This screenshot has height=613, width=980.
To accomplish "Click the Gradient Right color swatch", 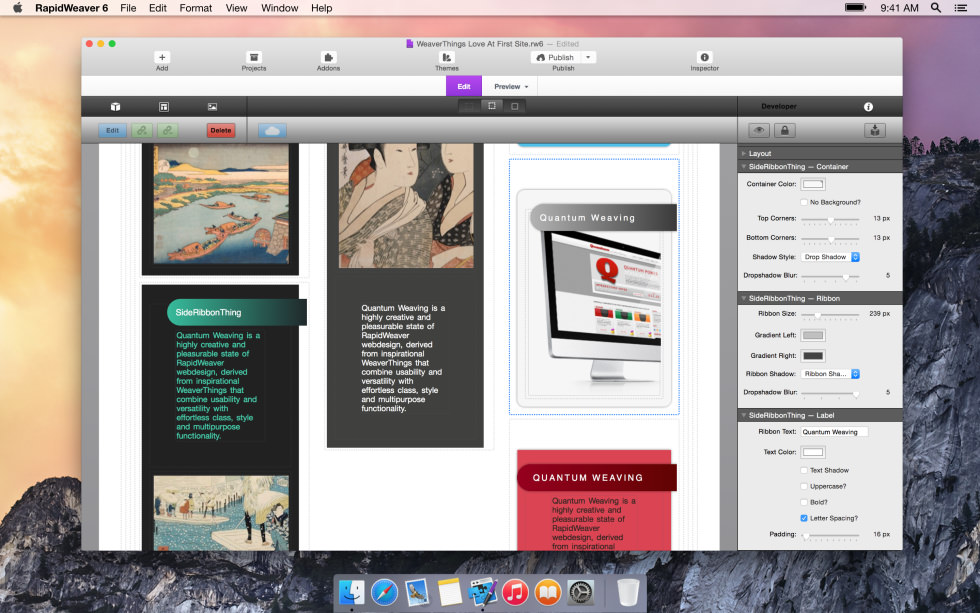I will click(x=813, y=356).
